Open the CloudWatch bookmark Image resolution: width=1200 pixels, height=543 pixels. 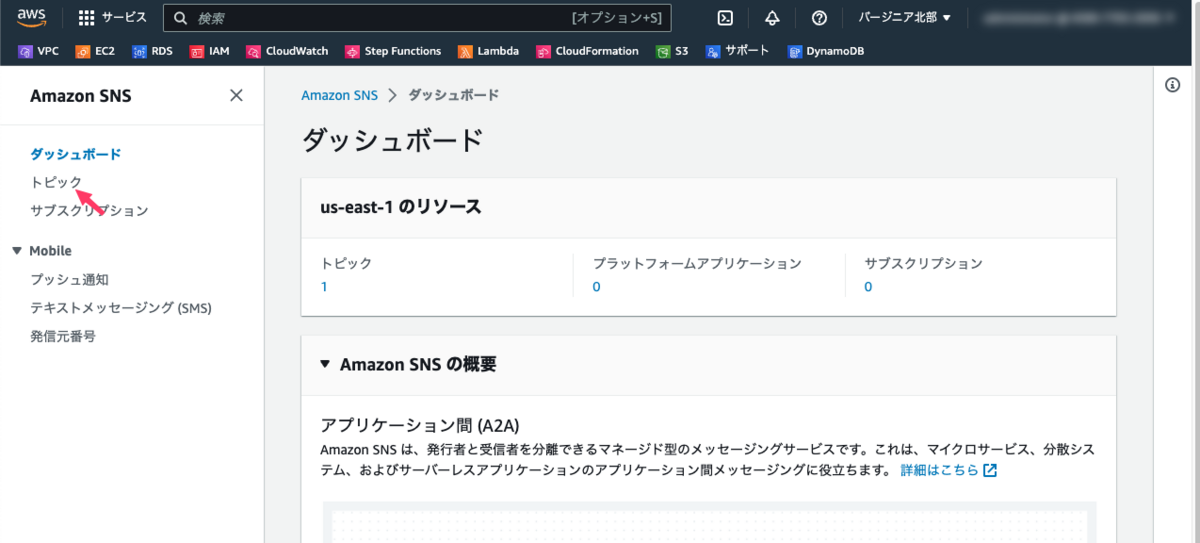[x=288, y=51]
